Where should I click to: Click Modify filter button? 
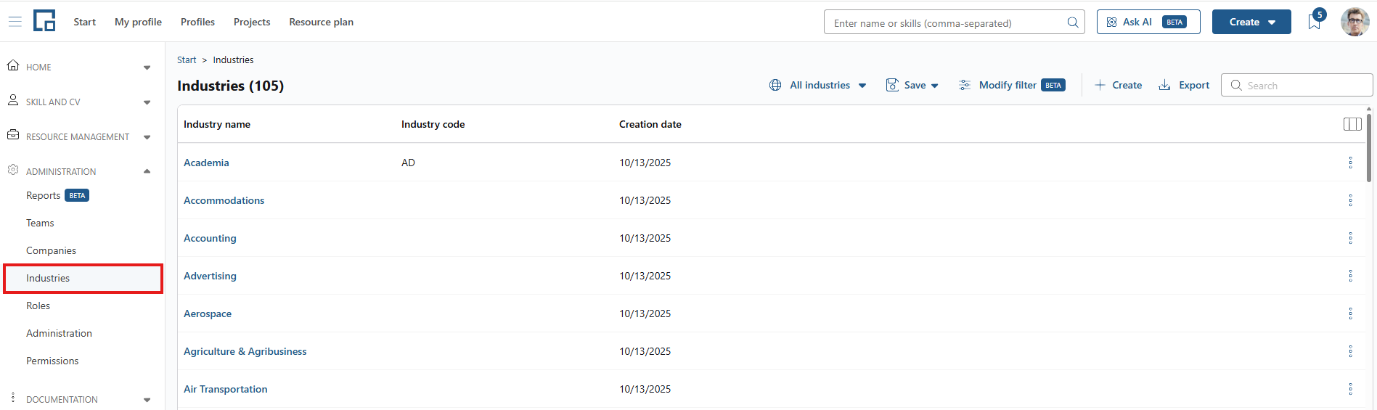click(1012, 85)
